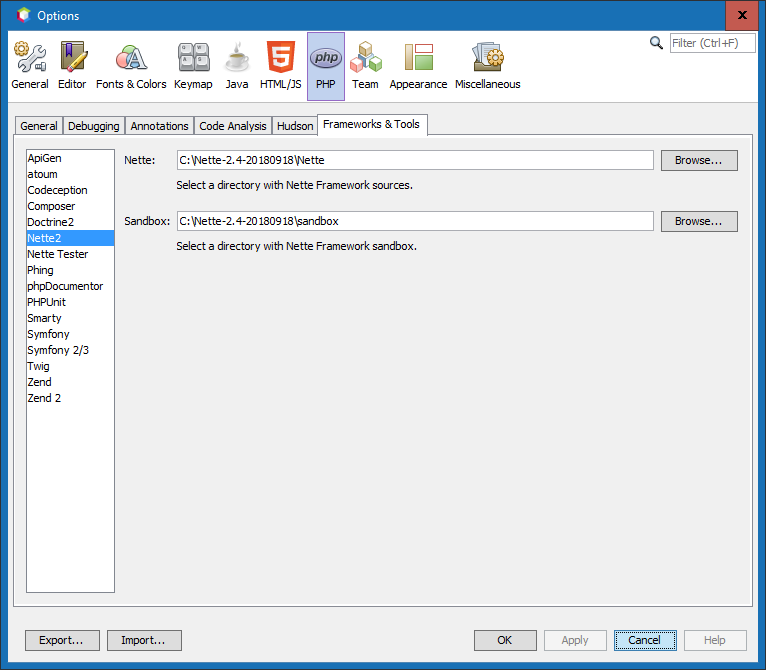Select Twig in the frameworks list
The width and height of the screenshot is (766, 670).
[x=70, y=366]
